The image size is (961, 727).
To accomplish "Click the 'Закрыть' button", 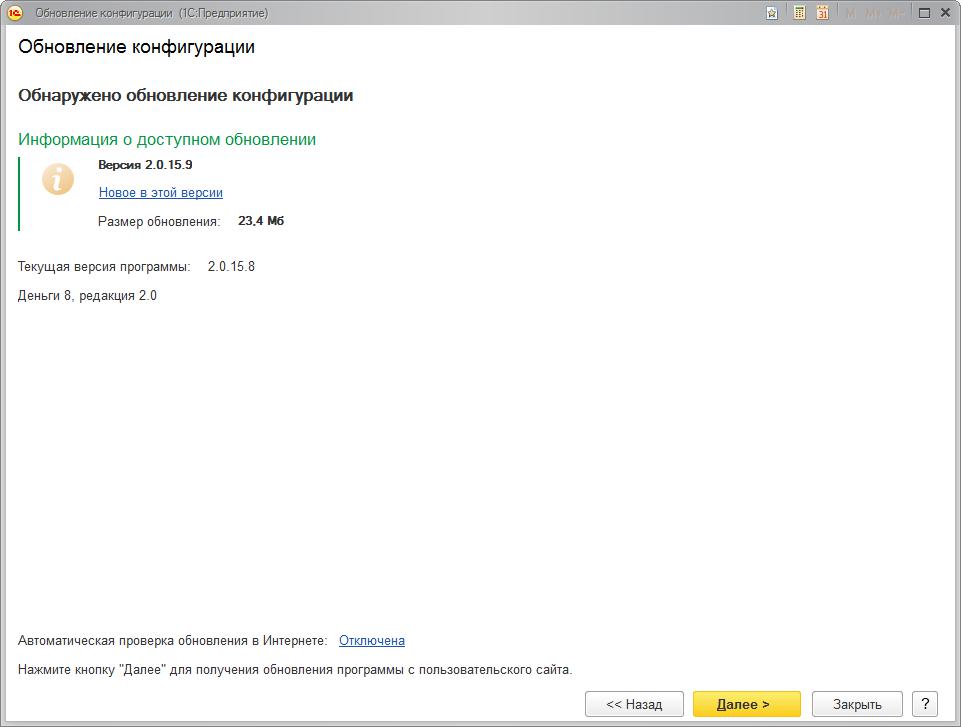I will point(857,704).
